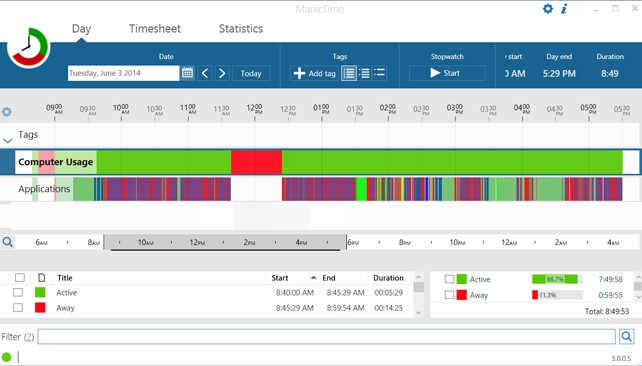
Task: Click the date field Tuesday, June 3 2014
Action: coord(123,73)
